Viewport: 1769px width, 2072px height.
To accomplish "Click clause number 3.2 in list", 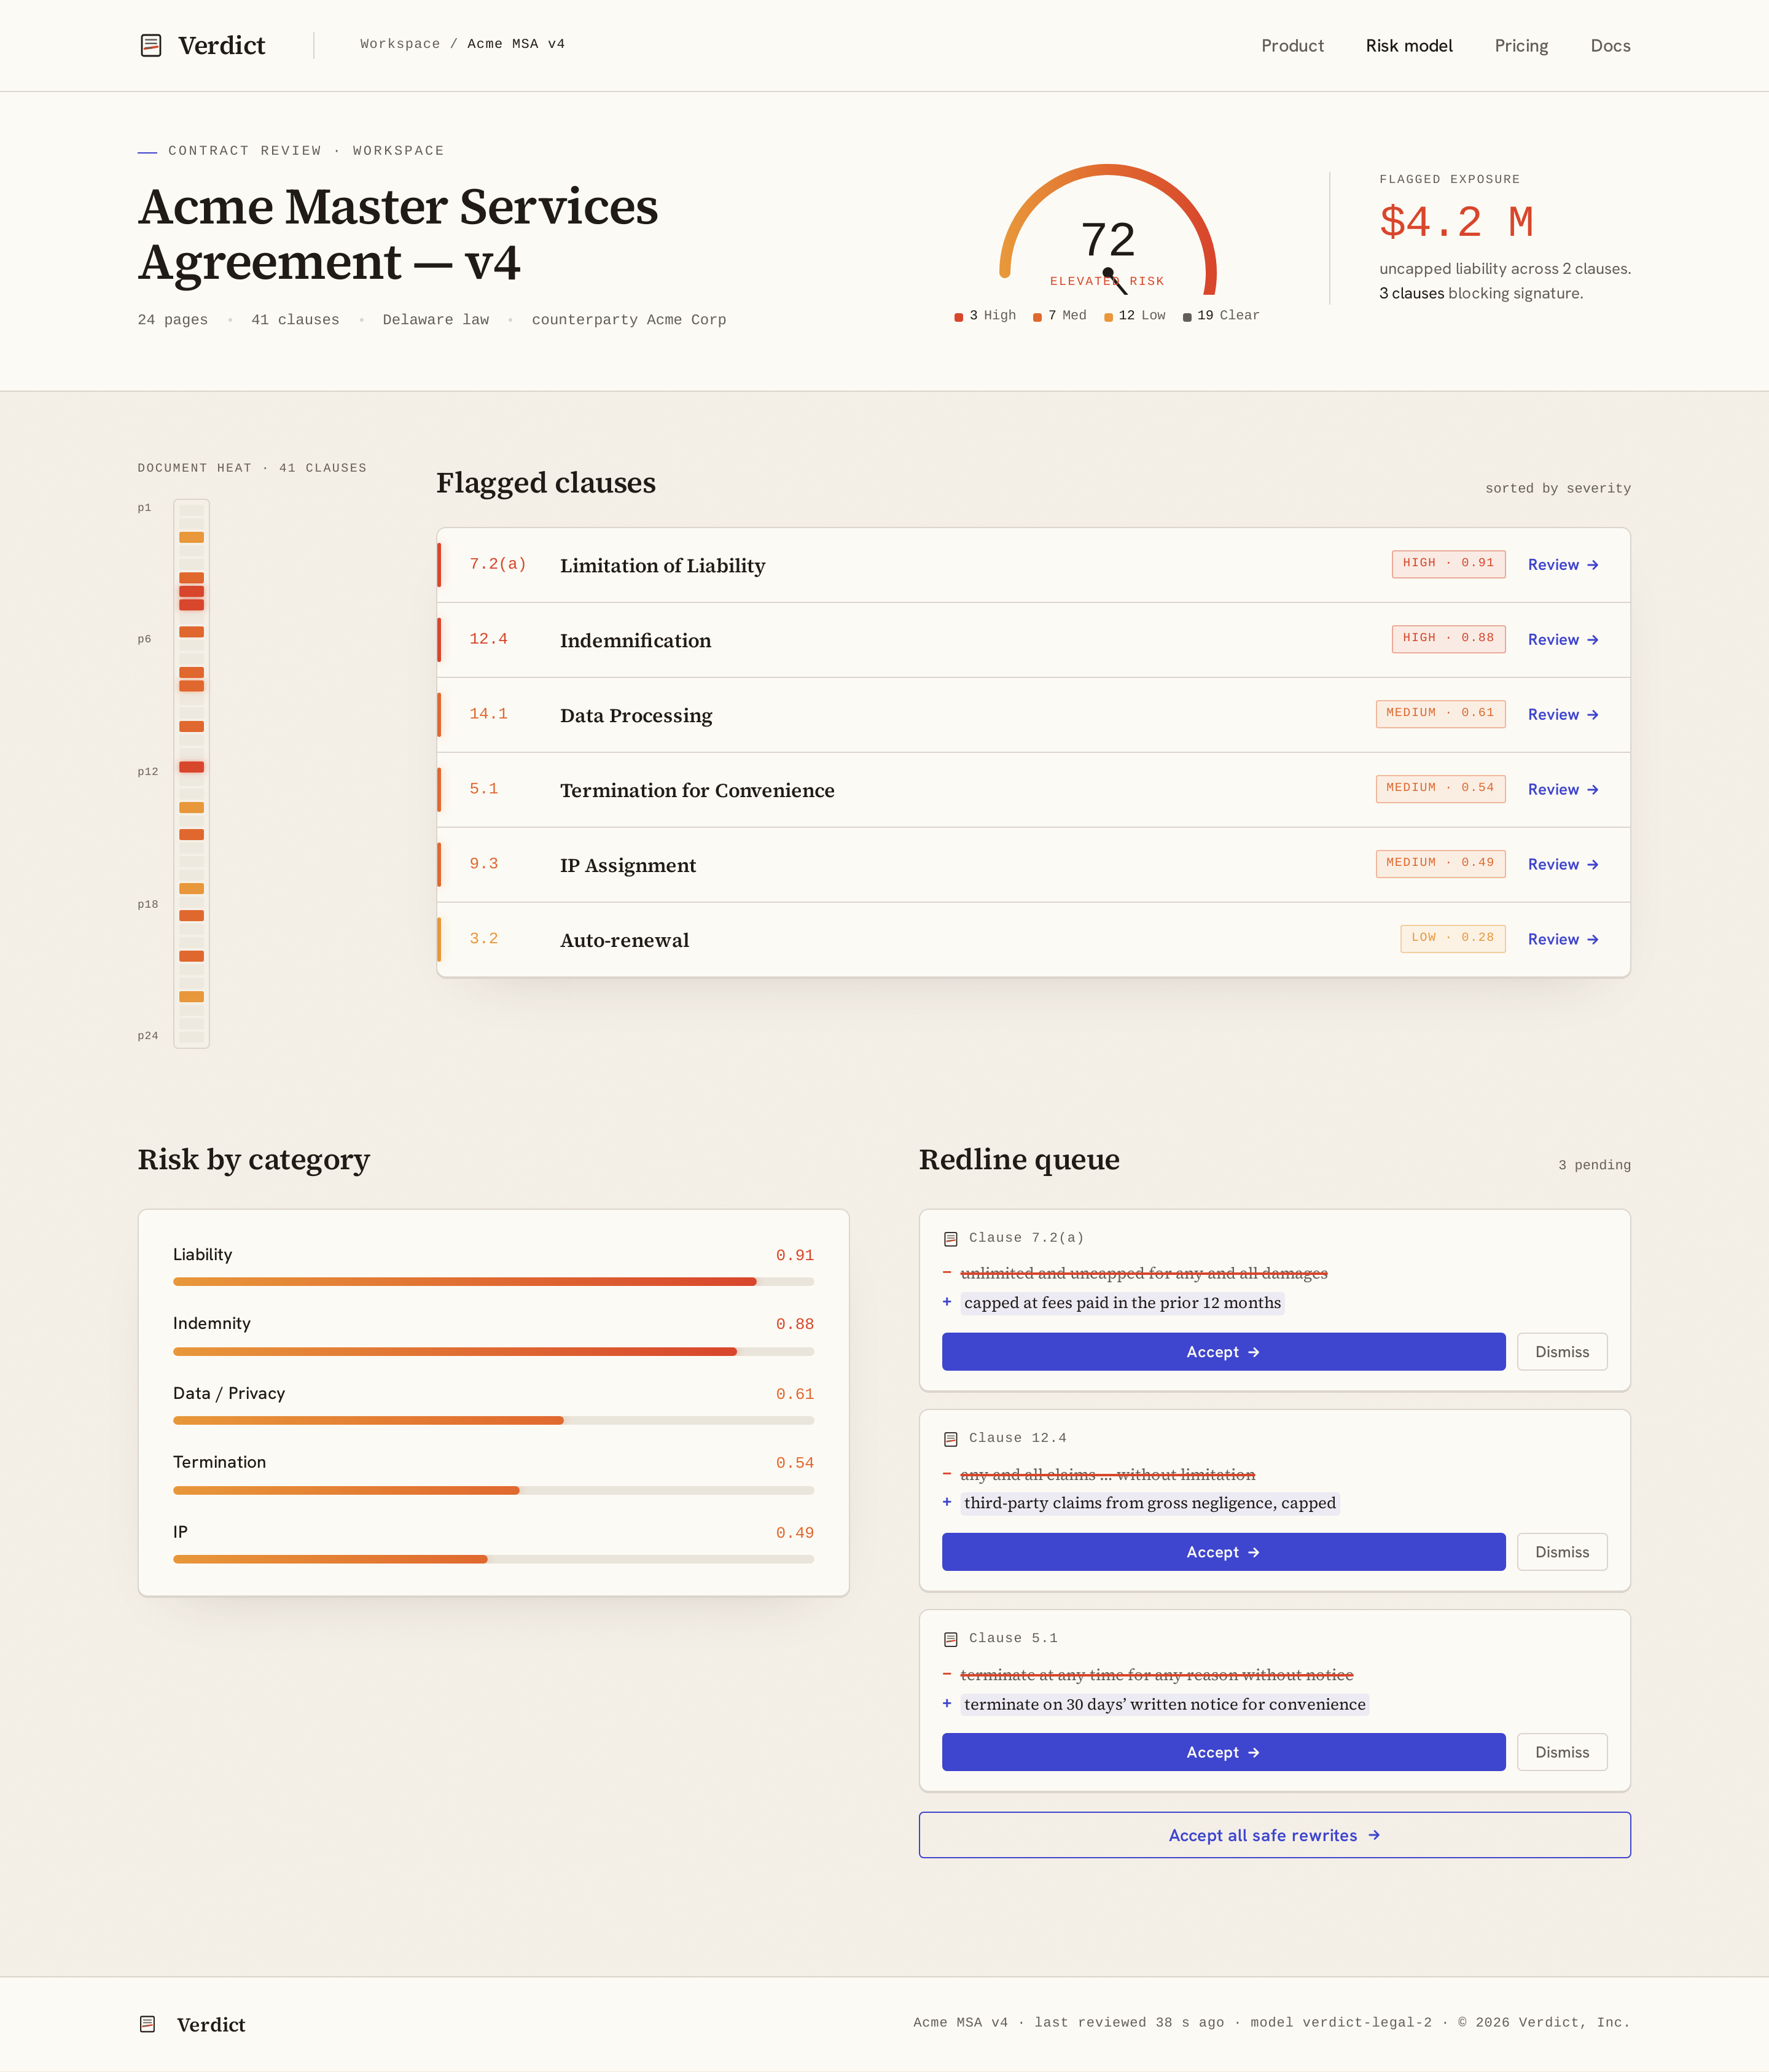I will [x=484, y=940].
